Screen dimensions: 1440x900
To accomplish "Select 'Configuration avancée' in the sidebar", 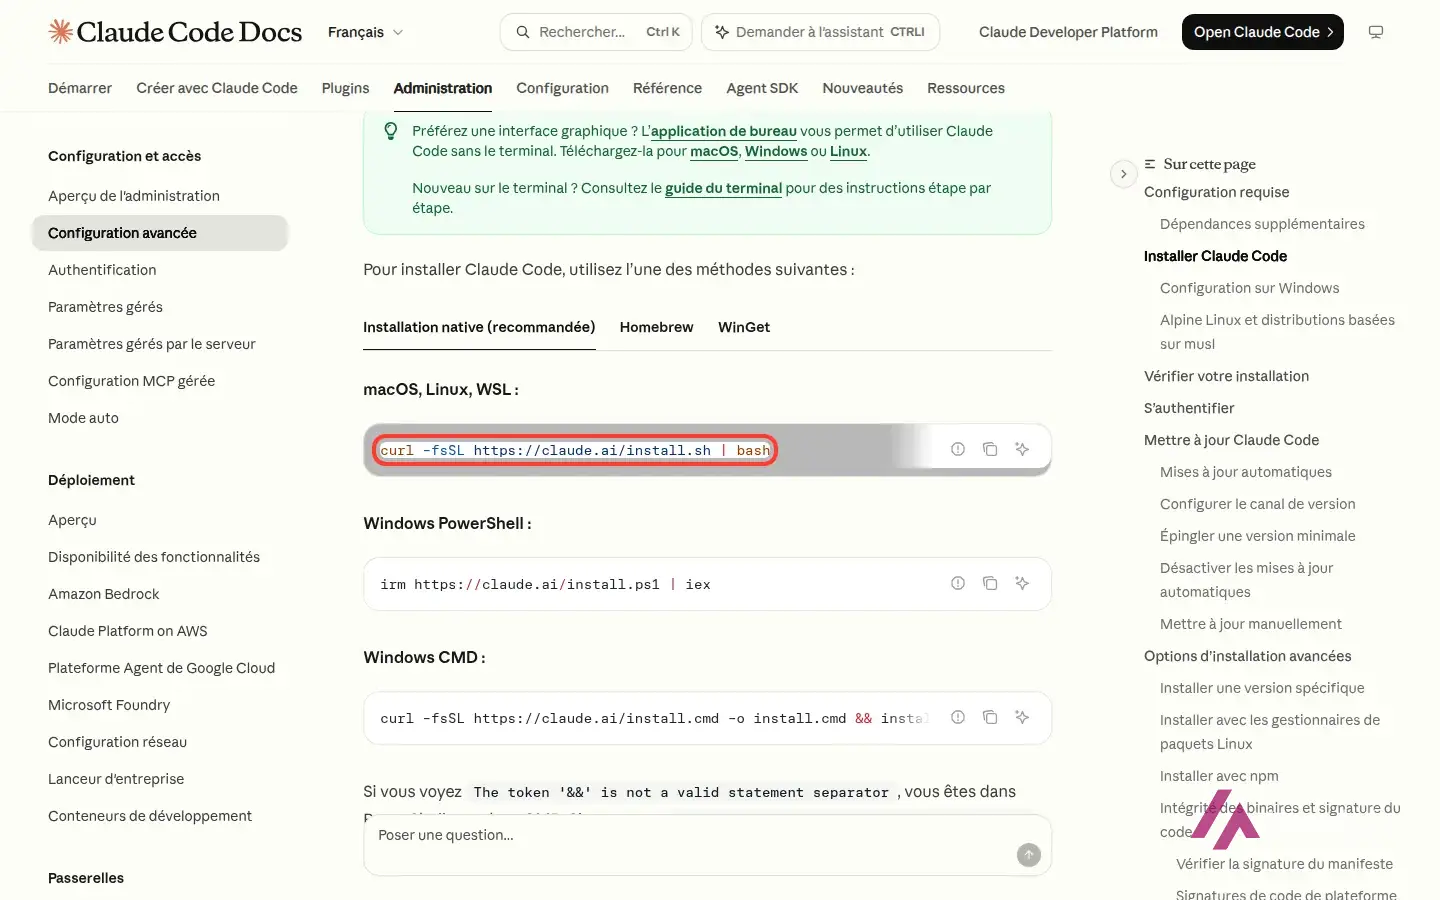I will click(160, 233).
